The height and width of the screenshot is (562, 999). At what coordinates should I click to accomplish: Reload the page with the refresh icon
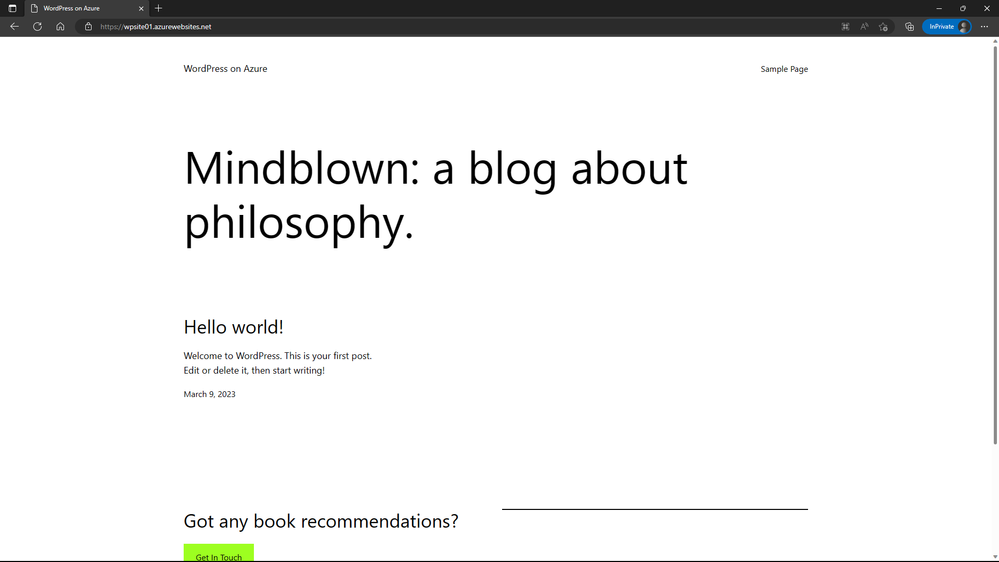(38, 27)
